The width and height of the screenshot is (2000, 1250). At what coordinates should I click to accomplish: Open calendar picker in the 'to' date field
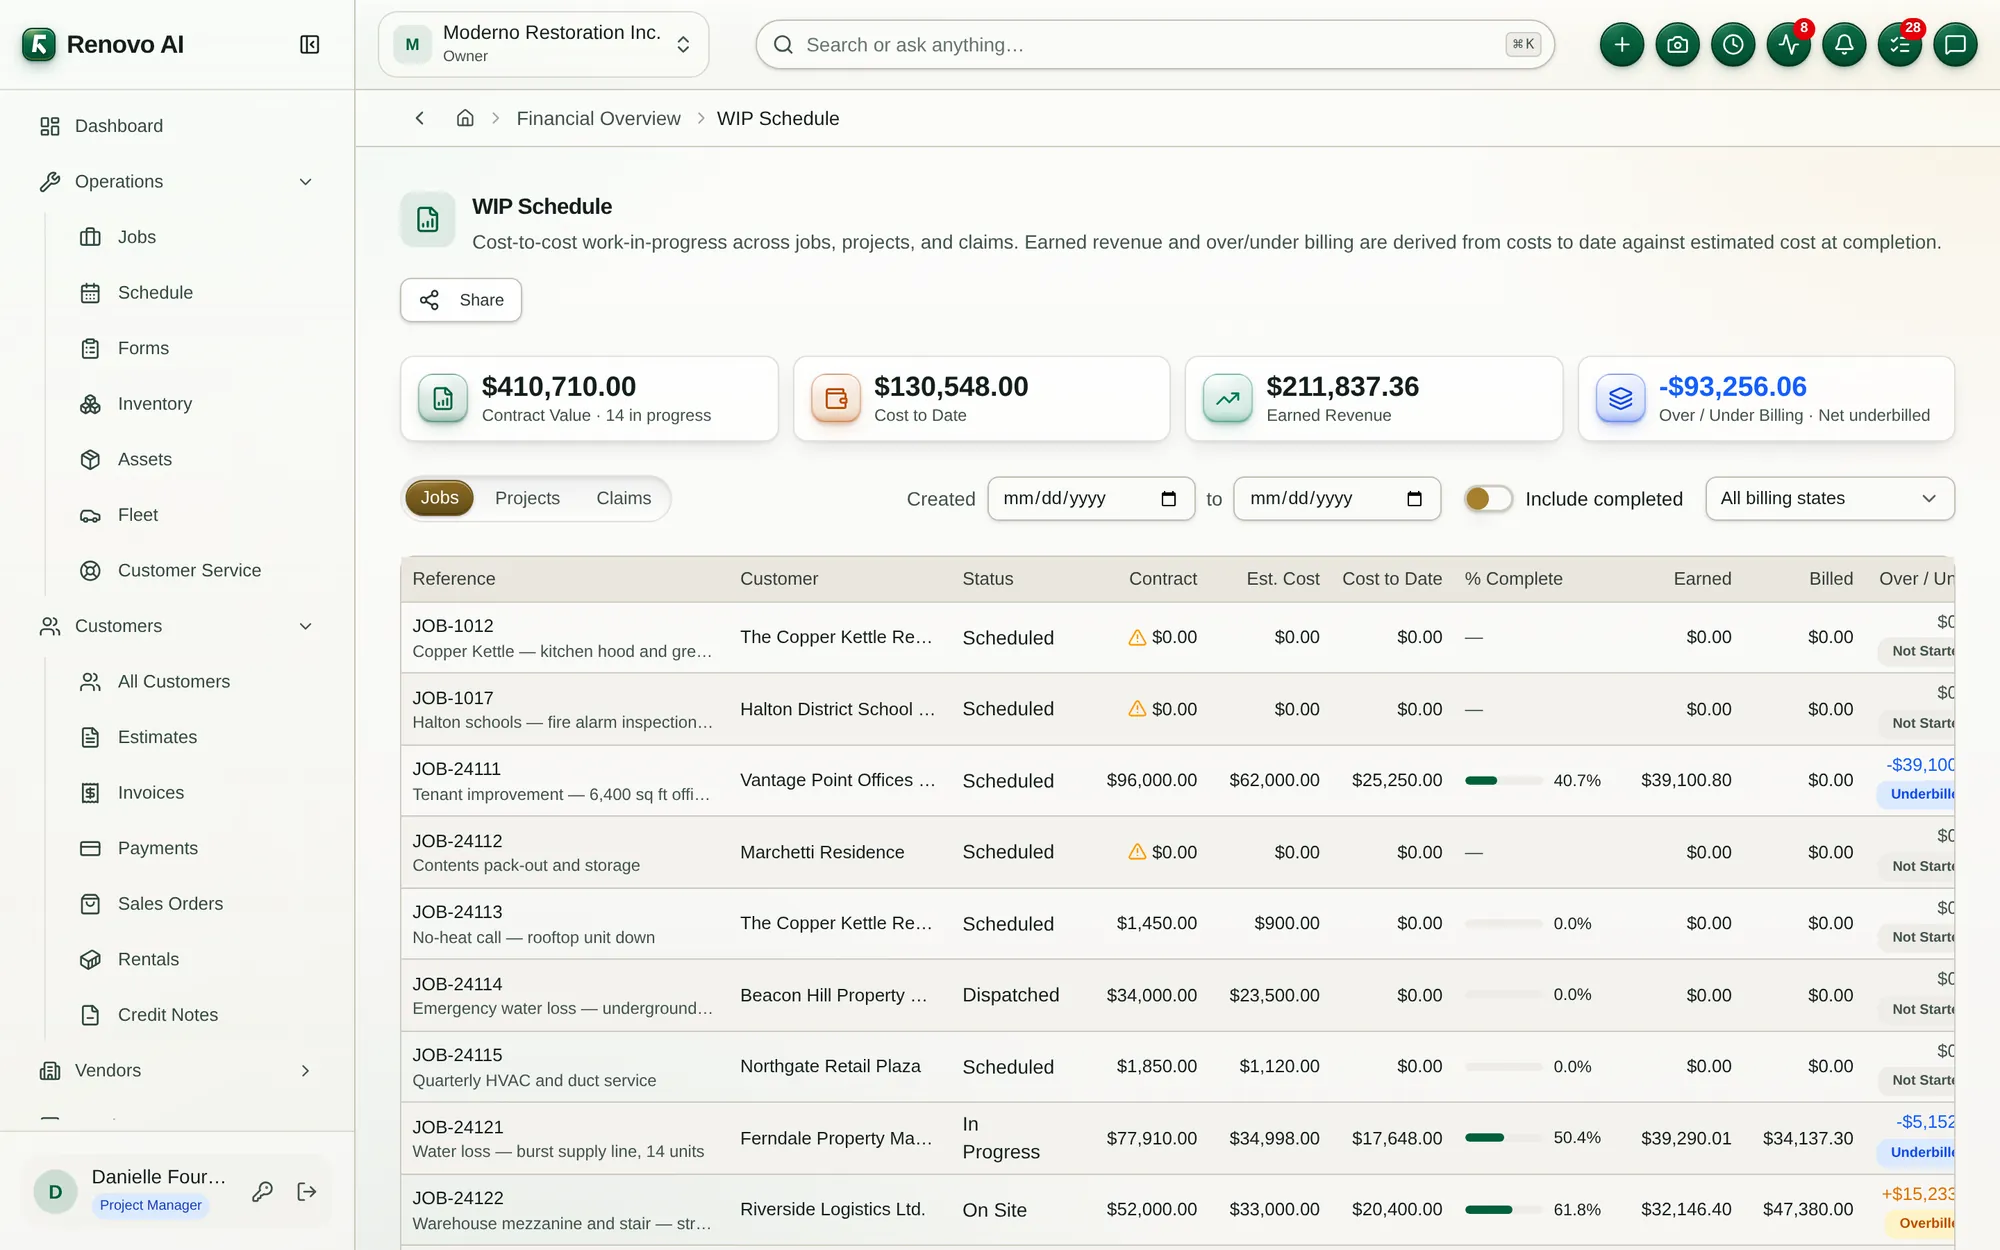(1414, 499)
